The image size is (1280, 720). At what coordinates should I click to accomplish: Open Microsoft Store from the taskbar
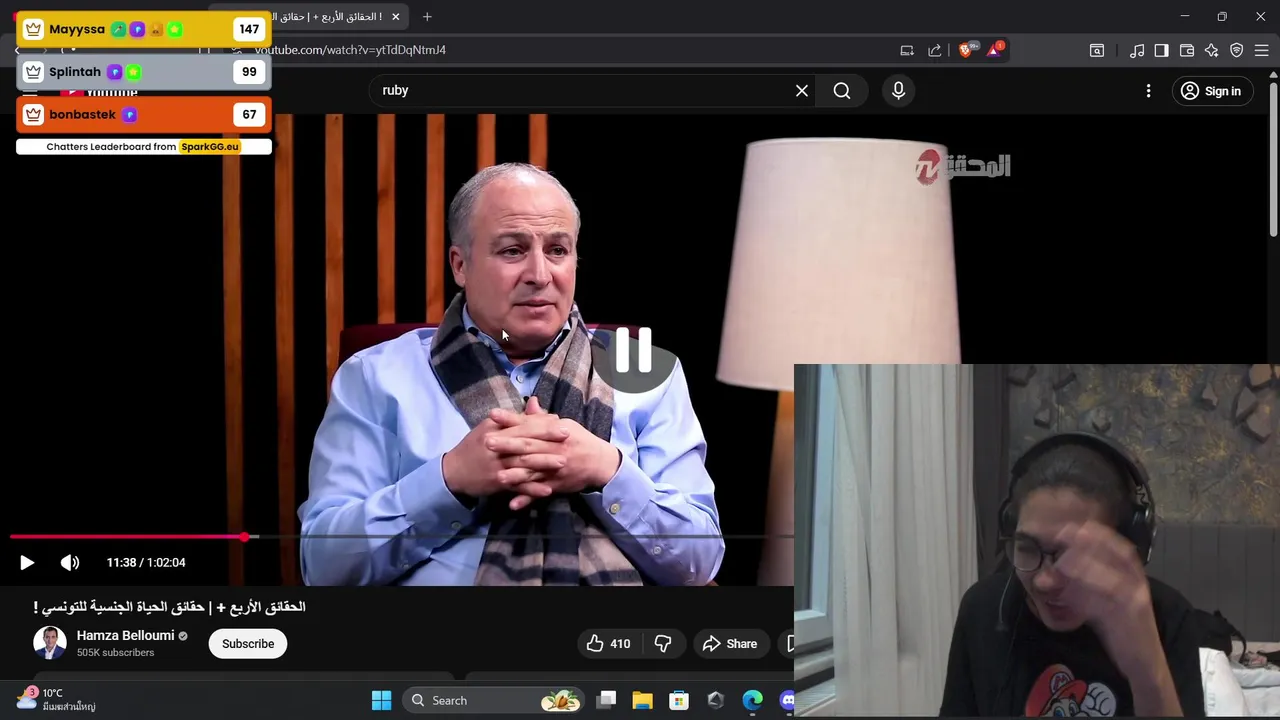(x=679, y=701)
